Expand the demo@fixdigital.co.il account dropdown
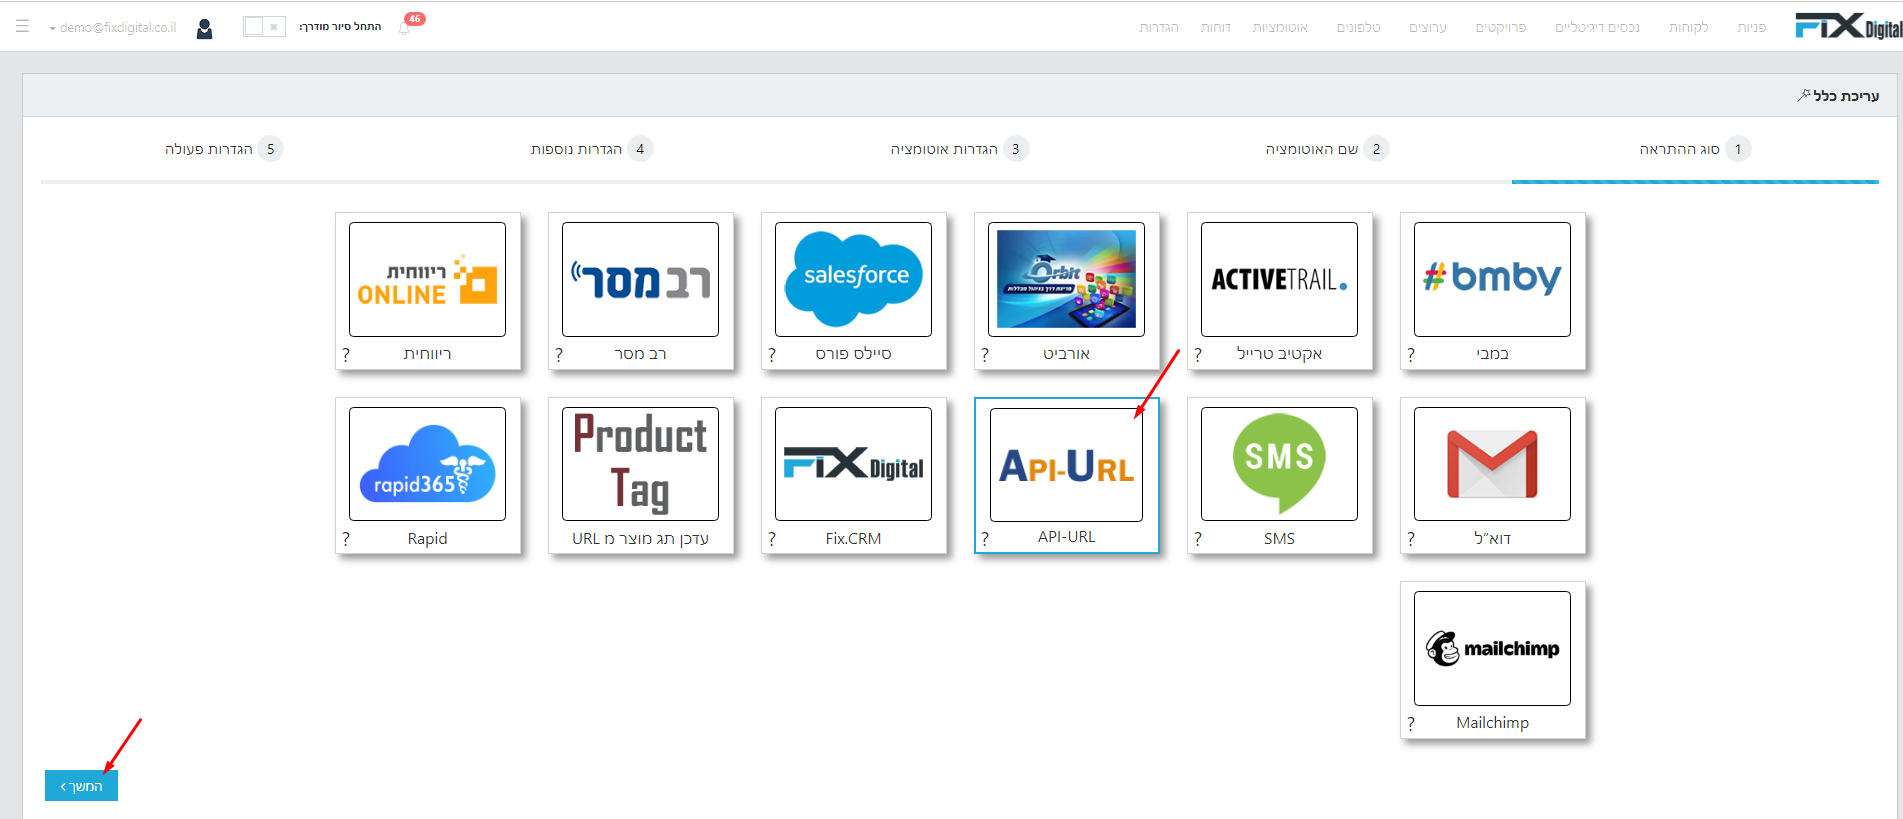 112,27
